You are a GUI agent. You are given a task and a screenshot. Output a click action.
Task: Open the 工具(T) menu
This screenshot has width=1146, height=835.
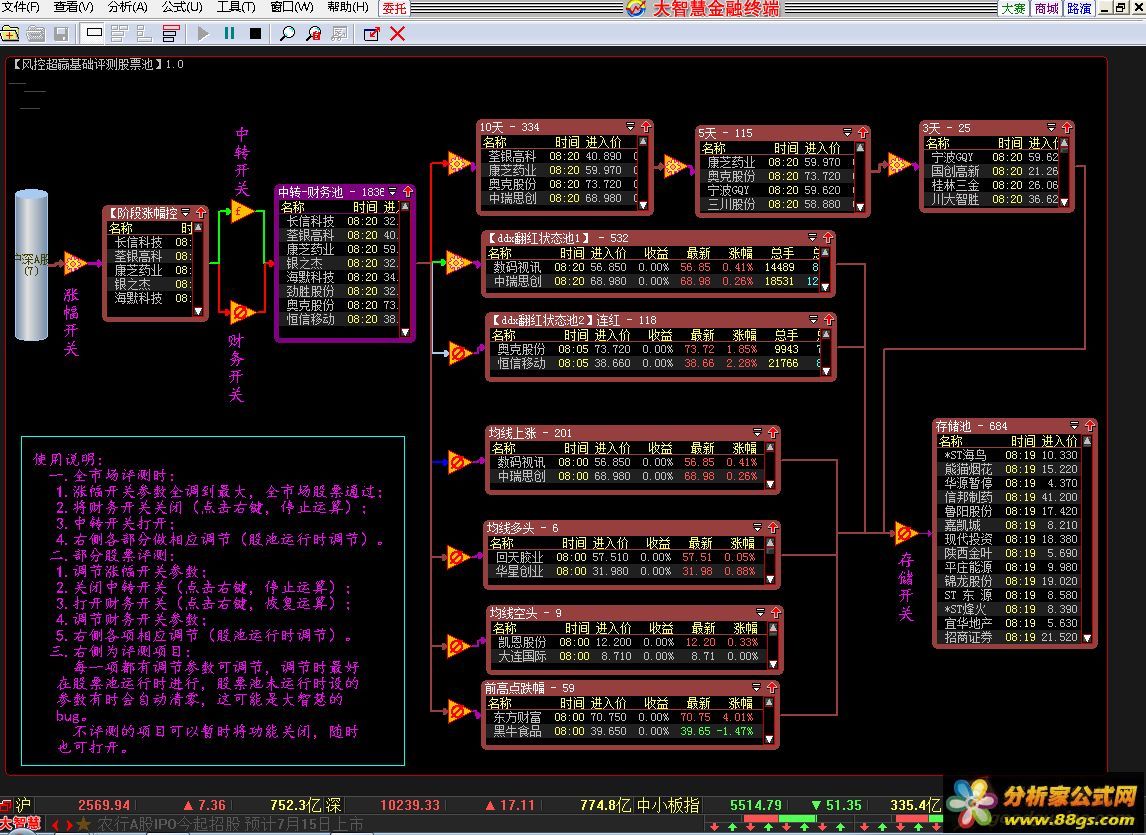[x=236, y=7]
